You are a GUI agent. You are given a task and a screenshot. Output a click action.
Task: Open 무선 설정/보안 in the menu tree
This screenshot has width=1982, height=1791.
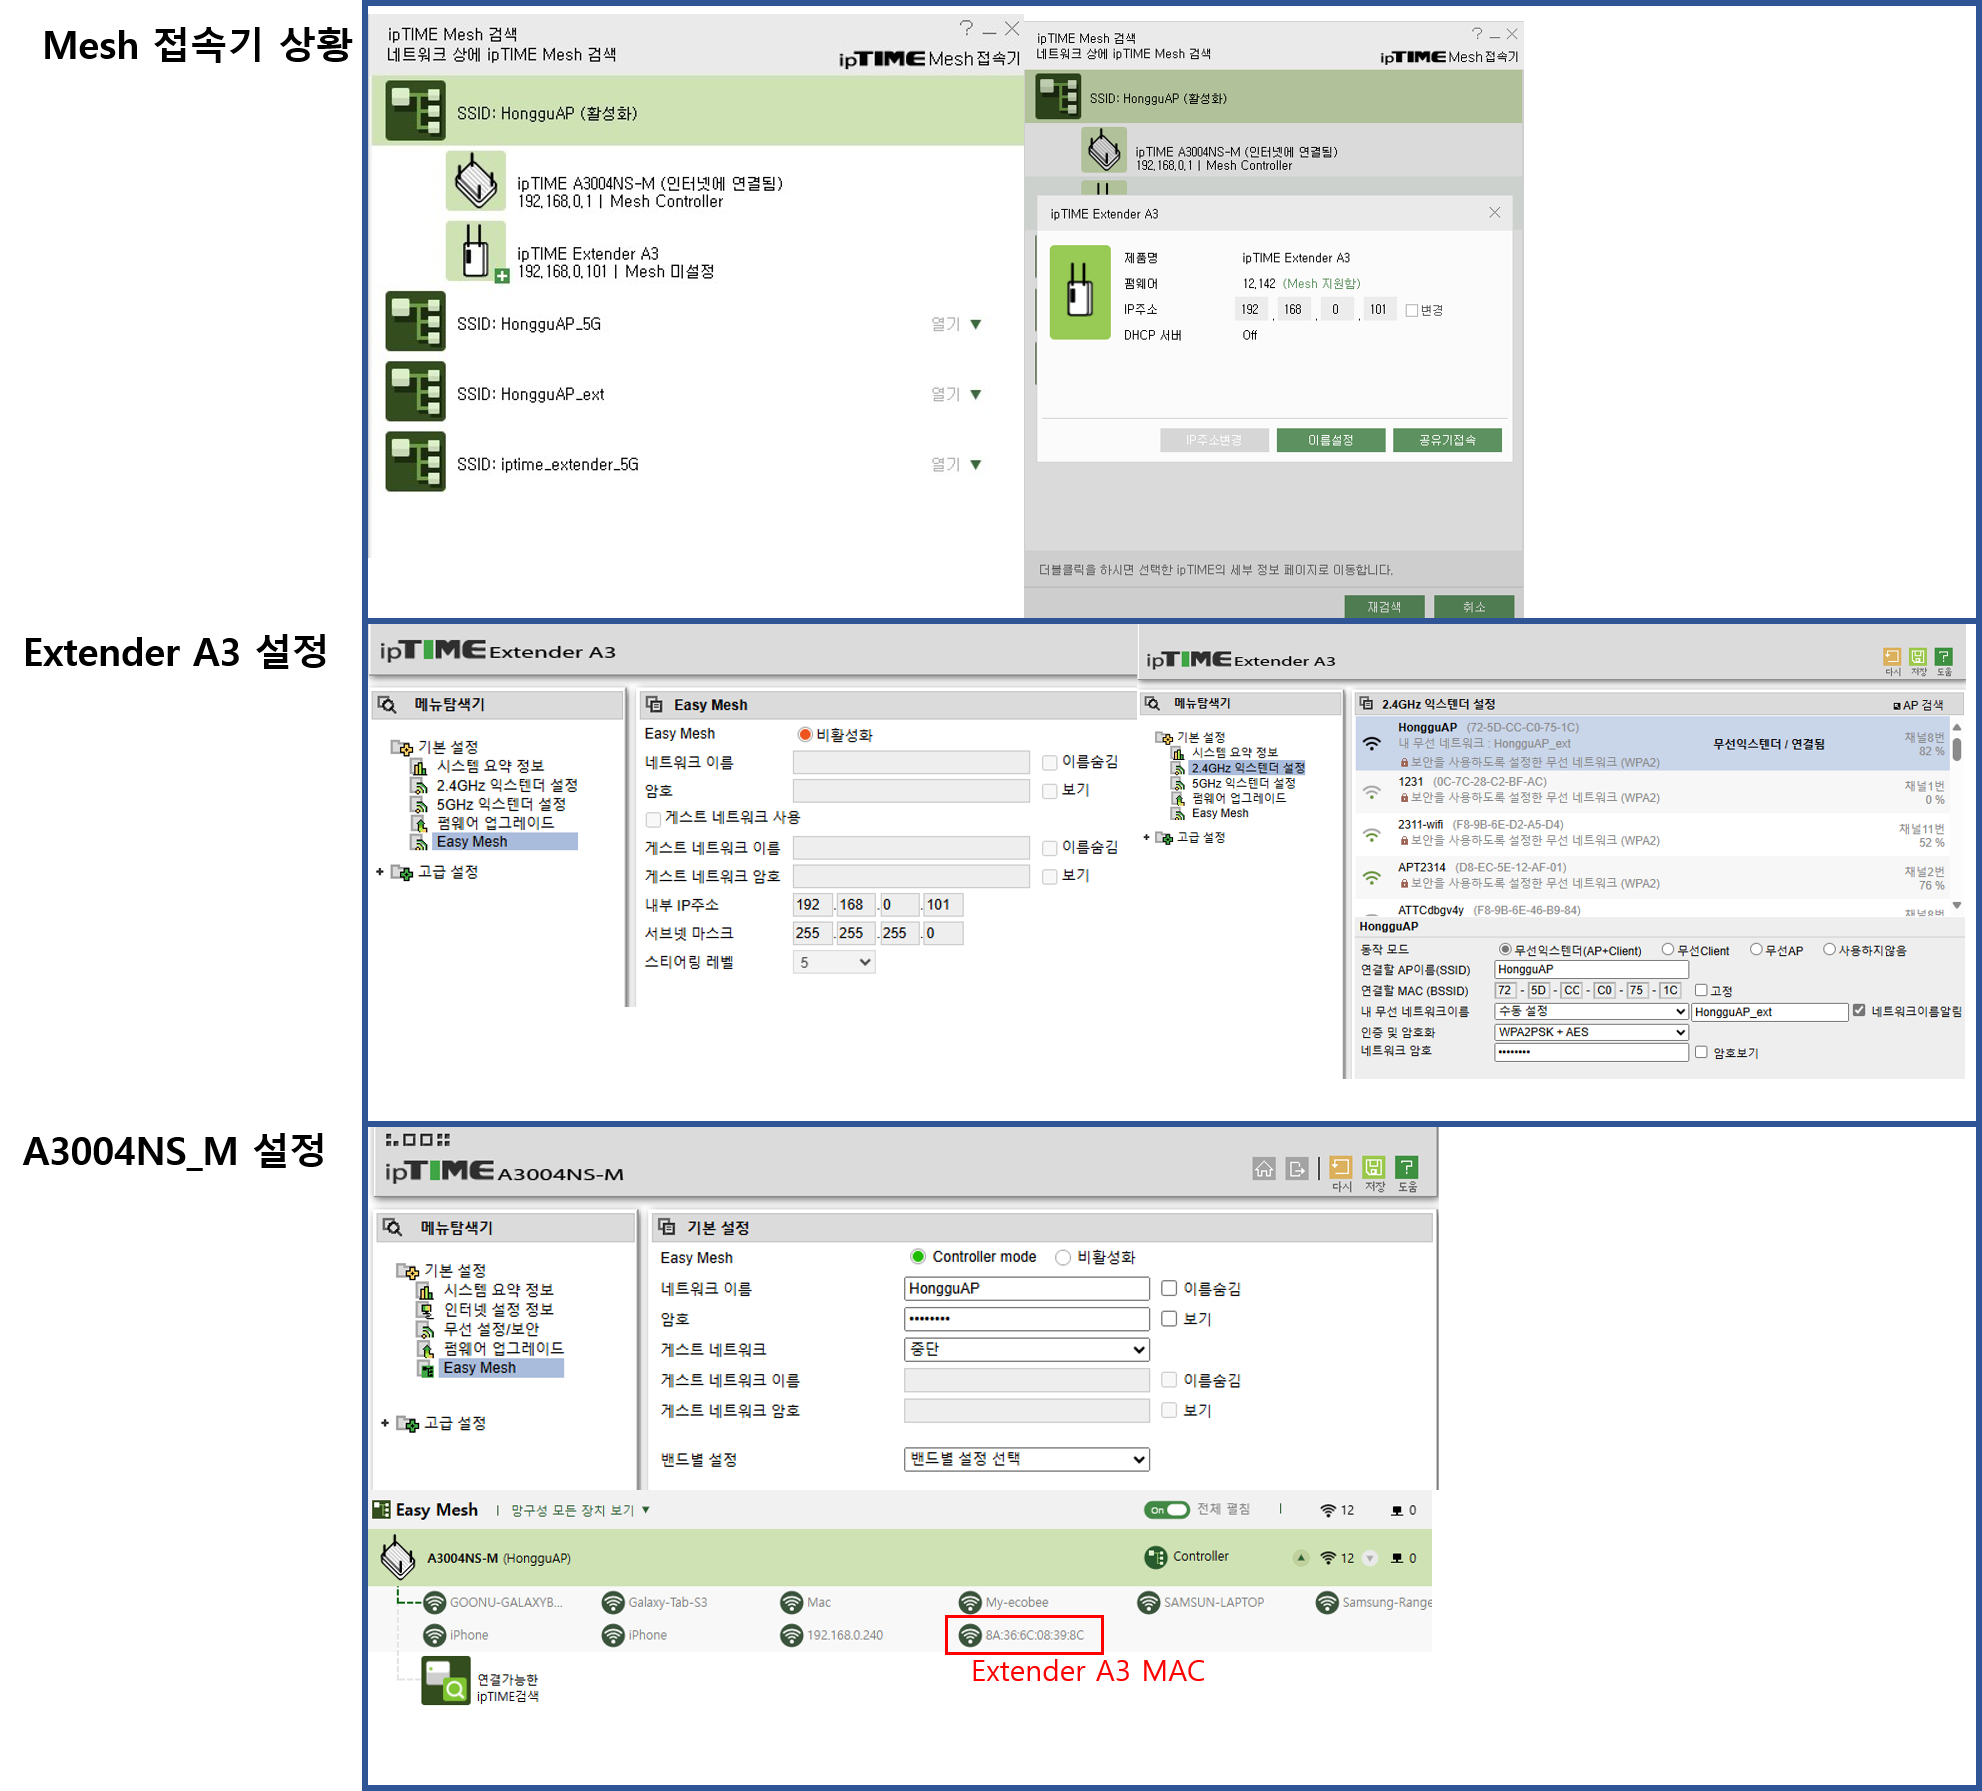tap(491, 1329)
